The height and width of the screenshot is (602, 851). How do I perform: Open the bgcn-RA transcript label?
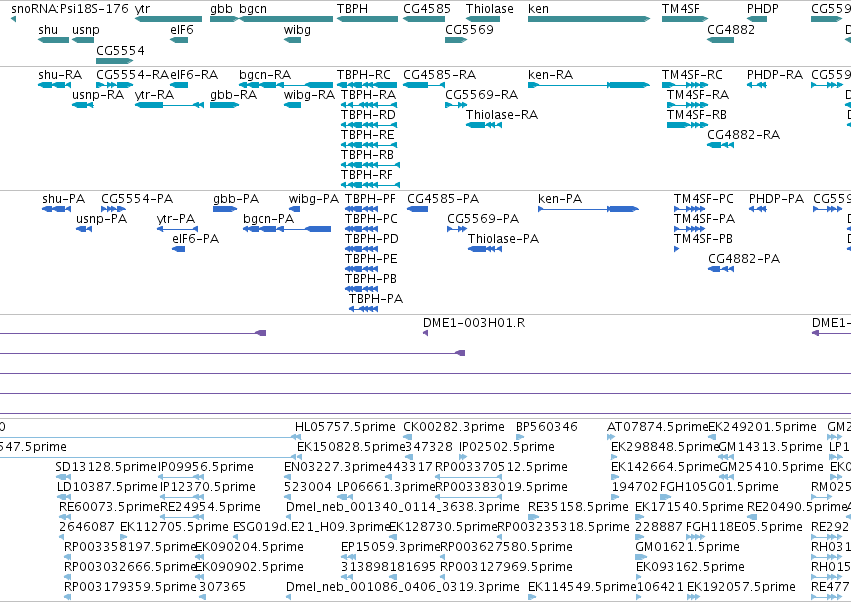(x=265, y=74)
